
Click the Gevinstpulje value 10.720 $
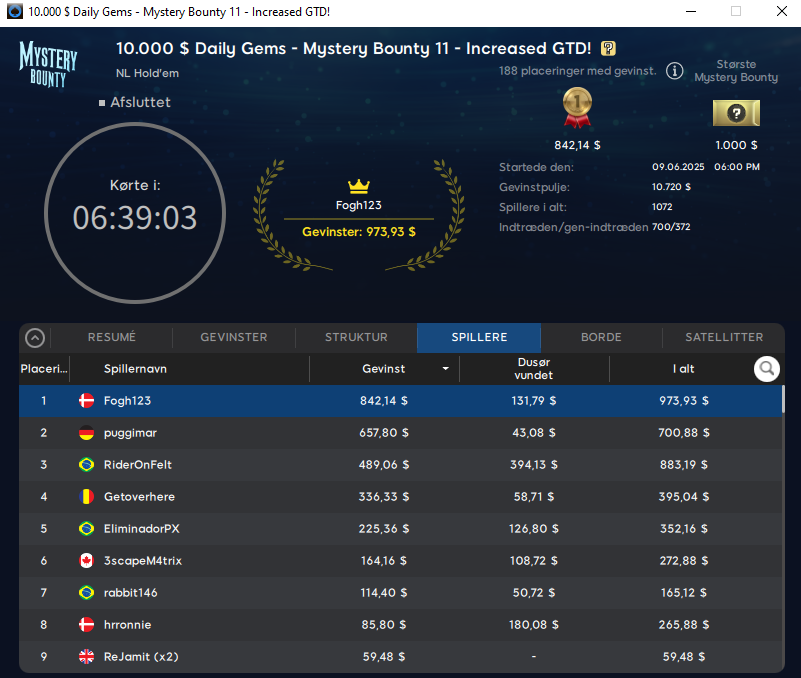pos(671,187)
